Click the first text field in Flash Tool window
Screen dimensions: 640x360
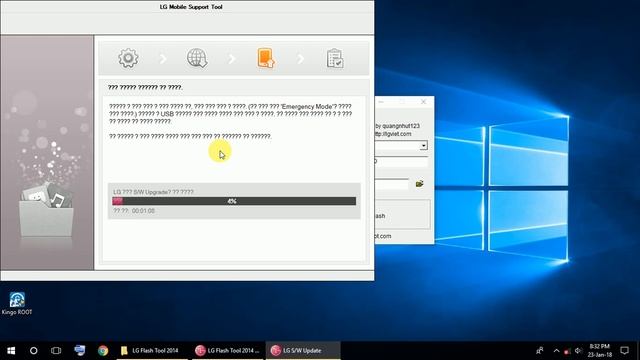401,162
